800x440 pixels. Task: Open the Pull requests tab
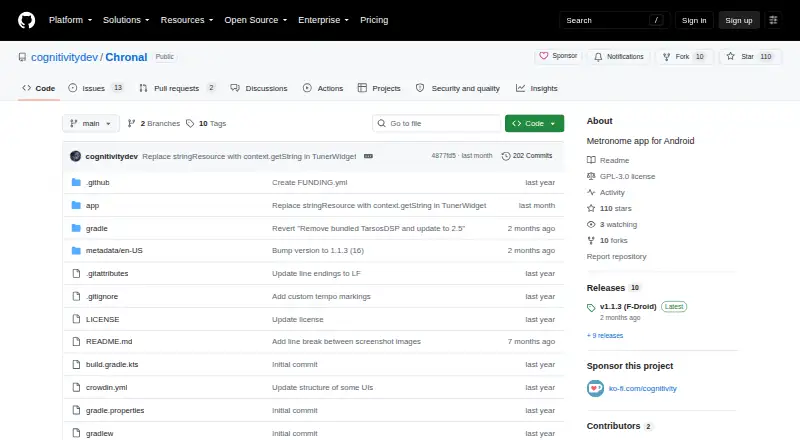(x=177, y=88)
